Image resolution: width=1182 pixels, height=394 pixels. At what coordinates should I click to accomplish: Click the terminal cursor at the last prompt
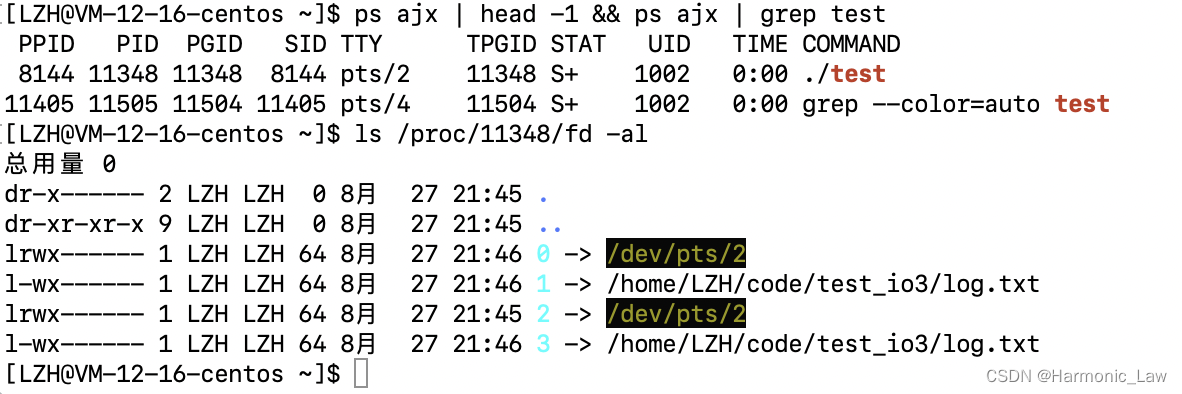pos(361,374)
